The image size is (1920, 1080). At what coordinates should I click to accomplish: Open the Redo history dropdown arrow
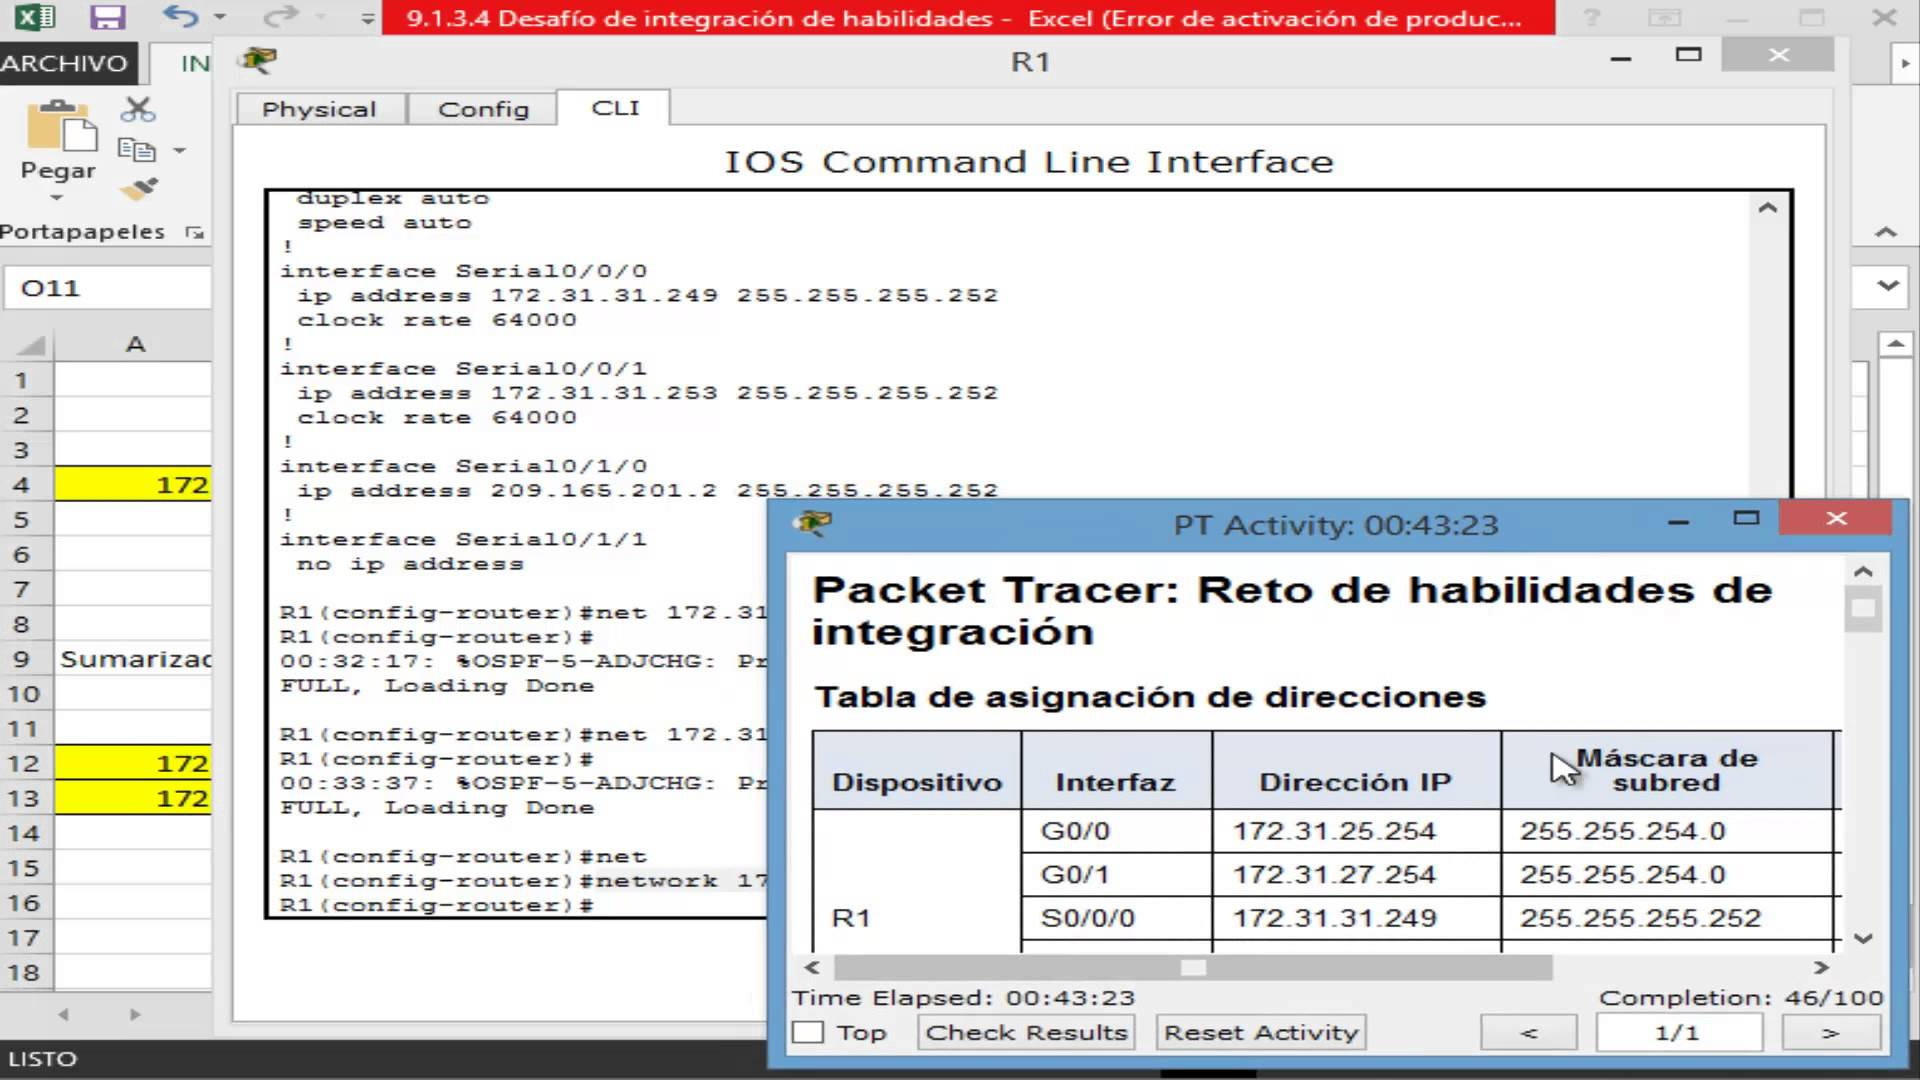click(x=320, y=17)
